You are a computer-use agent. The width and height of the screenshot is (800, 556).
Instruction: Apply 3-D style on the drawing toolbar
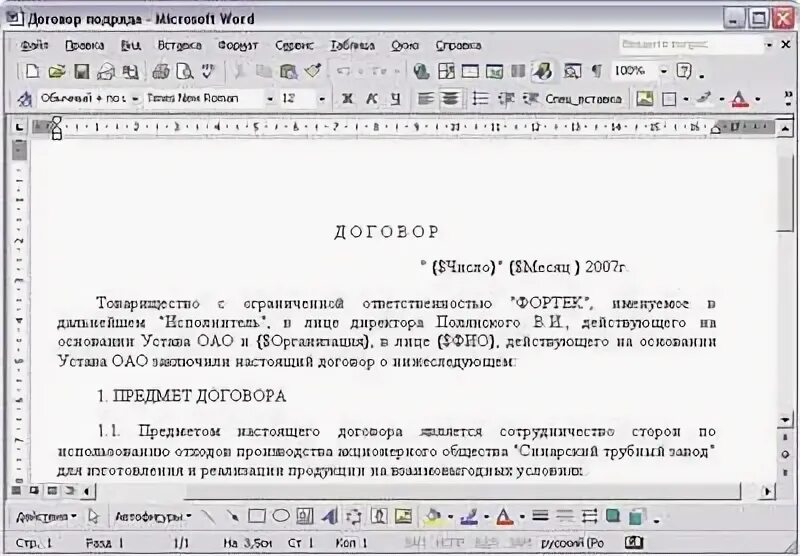(x=636, y=517)
